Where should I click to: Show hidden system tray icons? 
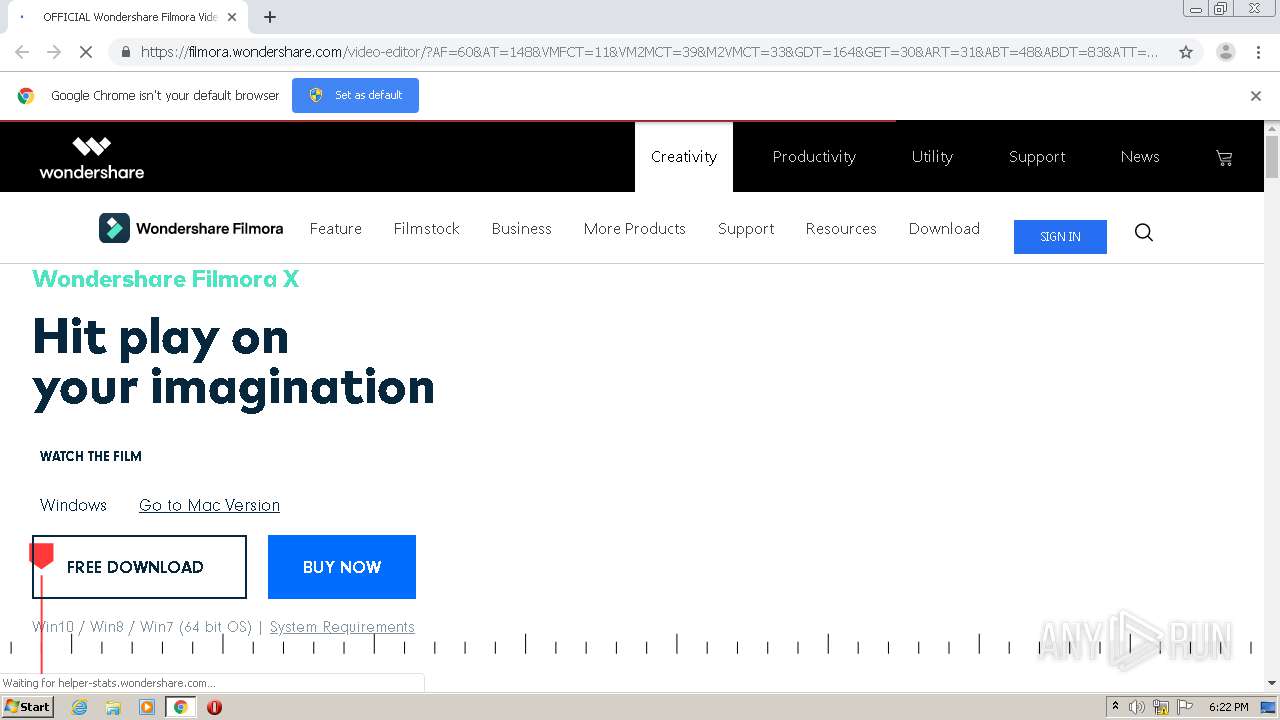(1115, 707)
